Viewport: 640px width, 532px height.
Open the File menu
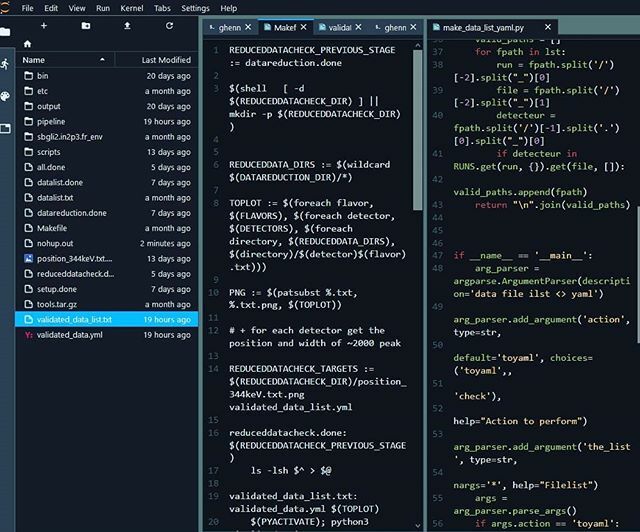27,8
